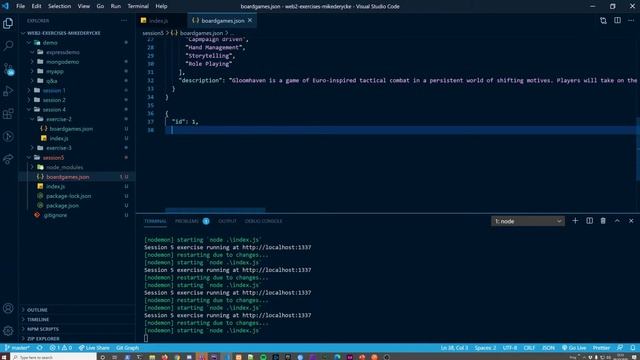640x360 pixels.
Task: Open Run and Debug view
Action: point(8,91)
